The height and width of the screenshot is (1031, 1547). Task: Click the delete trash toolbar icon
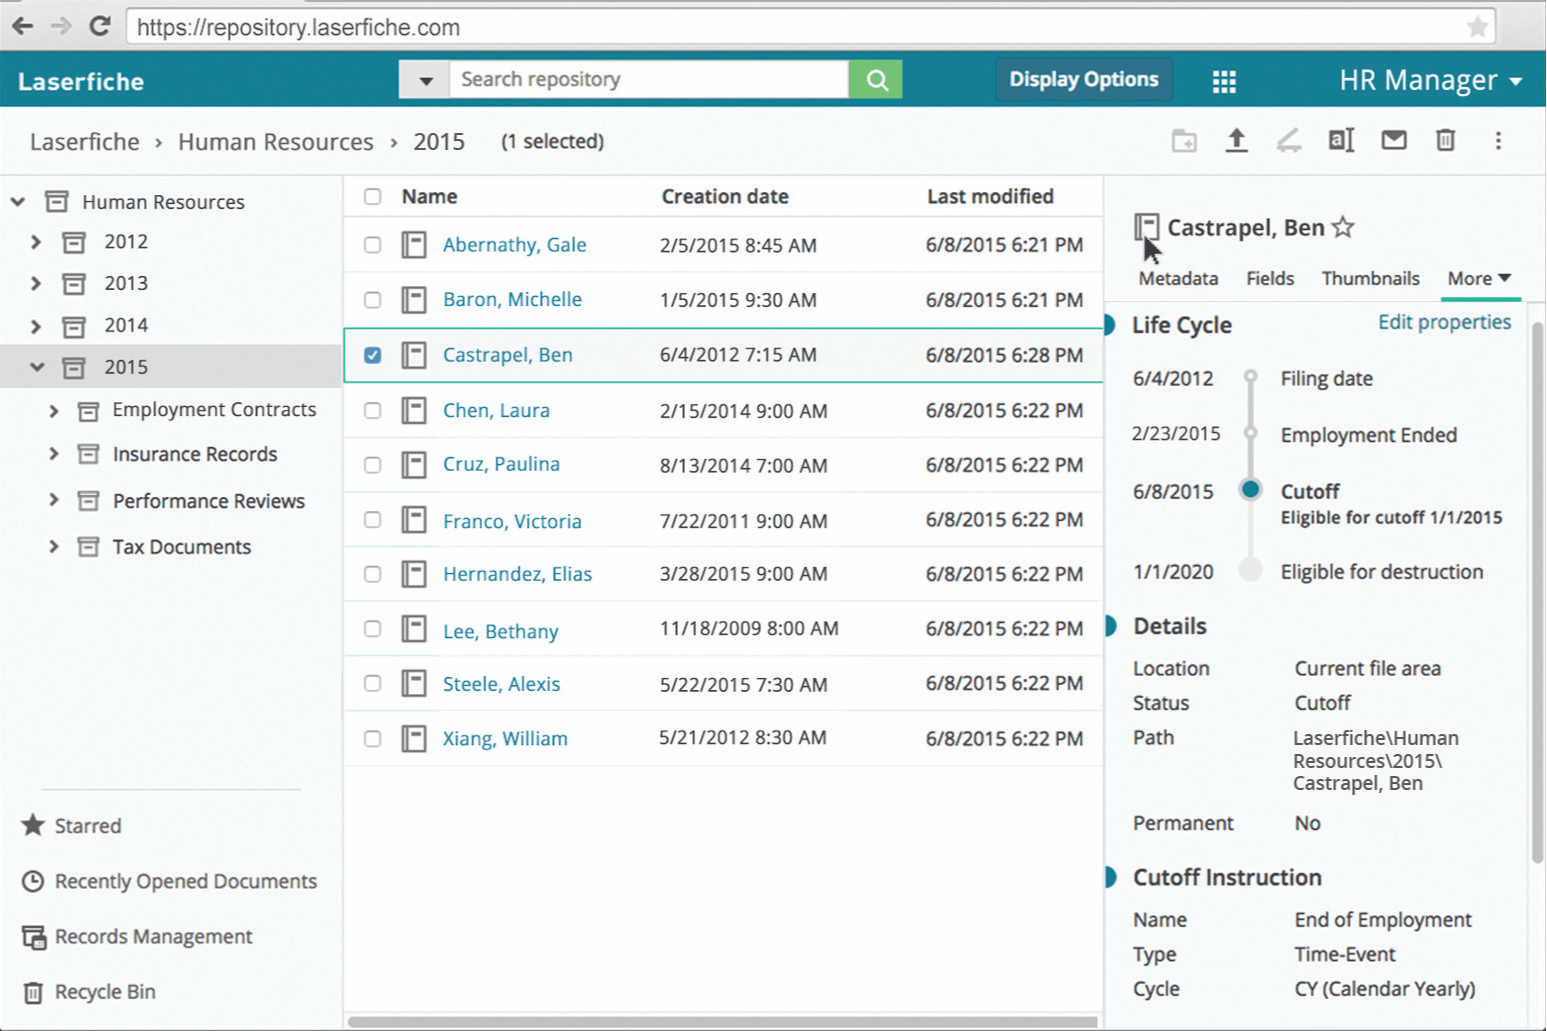tap(1445, 140)
